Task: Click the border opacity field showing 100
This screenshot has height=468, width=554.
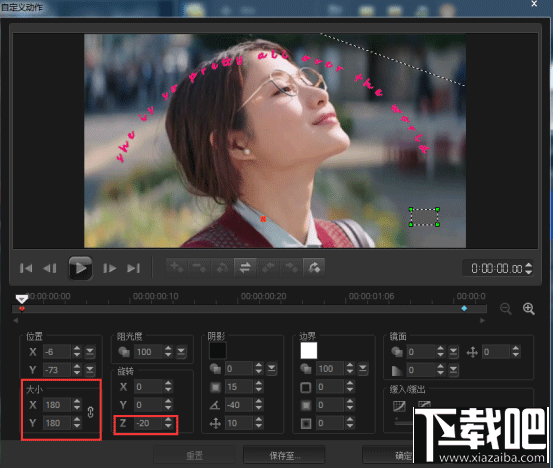Action: pos(330,369)
